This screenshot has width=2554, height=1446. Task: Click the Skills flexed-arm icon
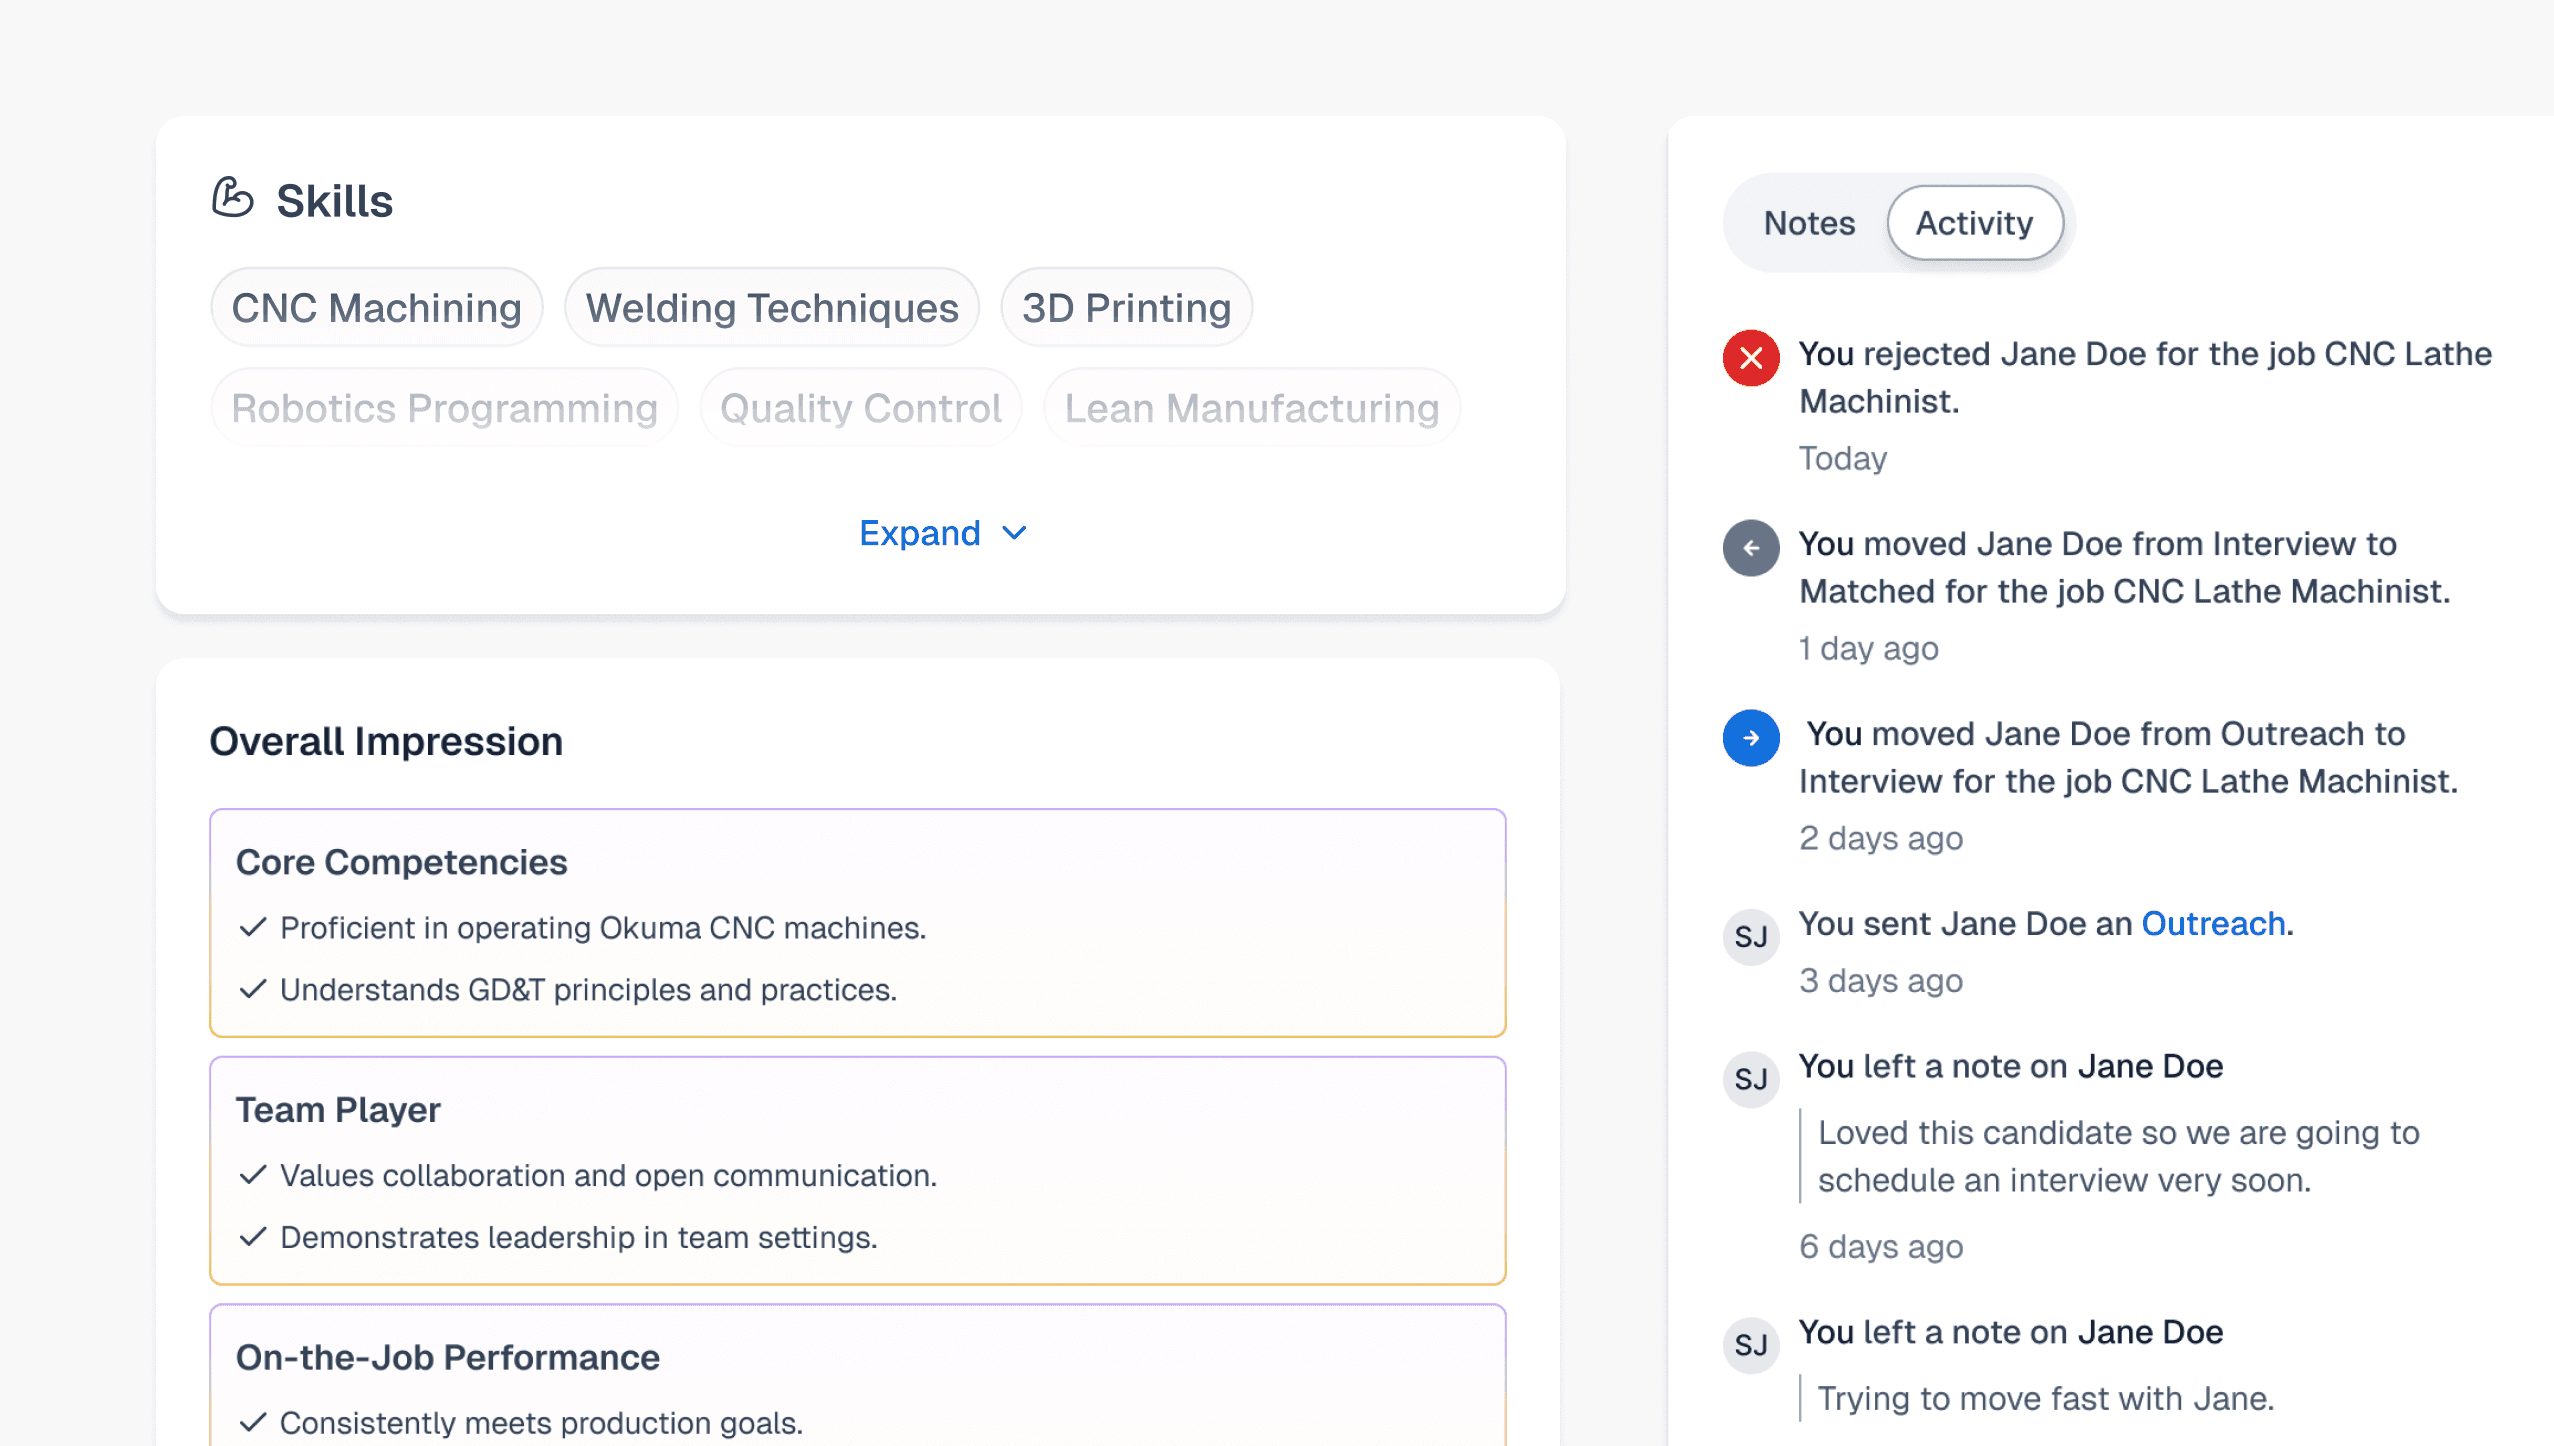(x=232, y=198)
